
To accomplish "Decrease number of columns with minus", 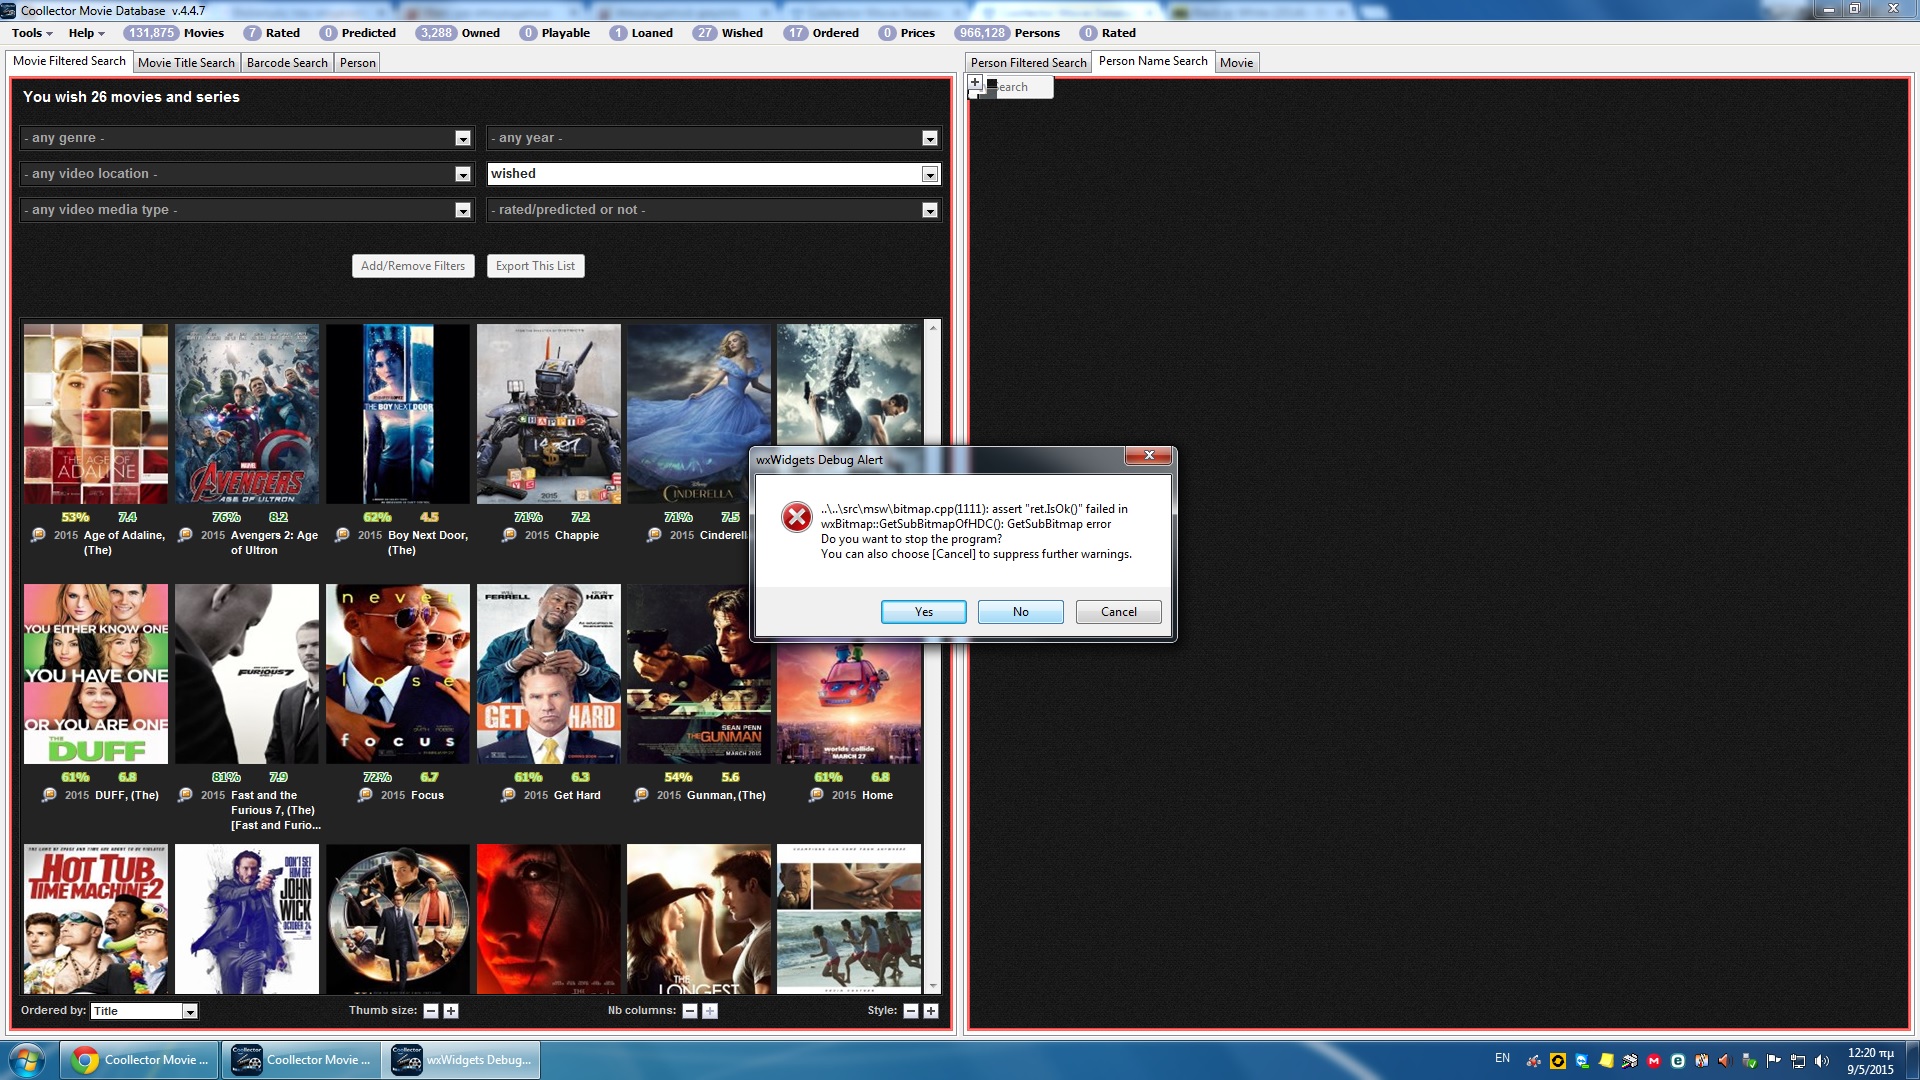I will pyautogui.click(x=690, y=1011).
